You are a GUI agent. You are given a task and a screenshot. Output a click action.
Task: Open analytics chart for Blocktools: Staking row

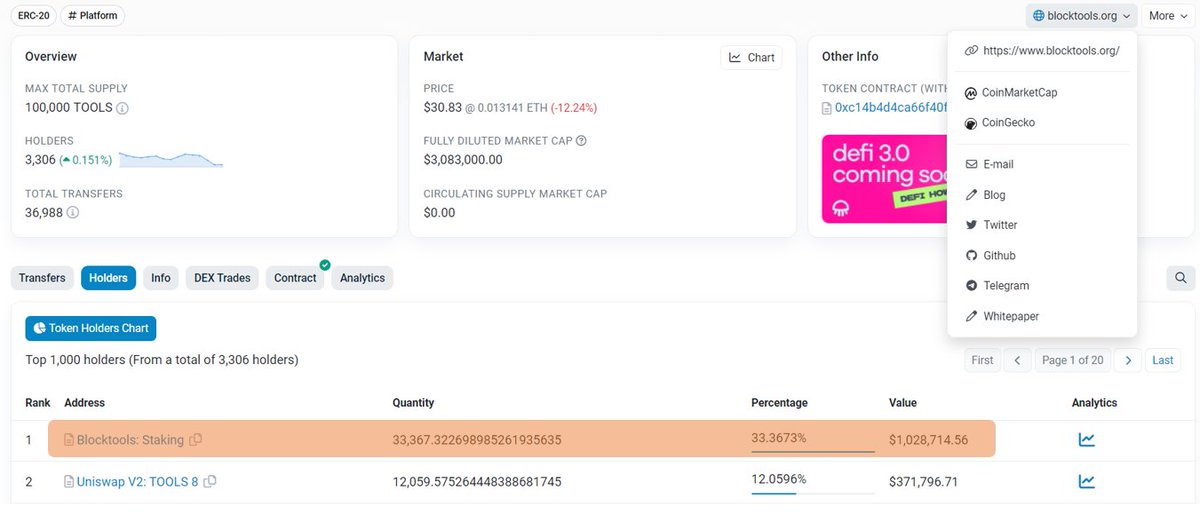(x=1086, y=439)
